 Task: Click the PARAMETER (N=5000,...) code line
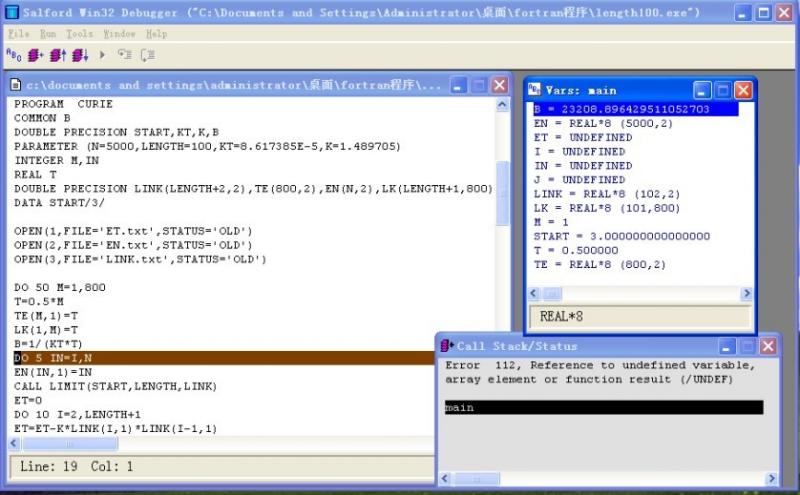tap(207, 146)
